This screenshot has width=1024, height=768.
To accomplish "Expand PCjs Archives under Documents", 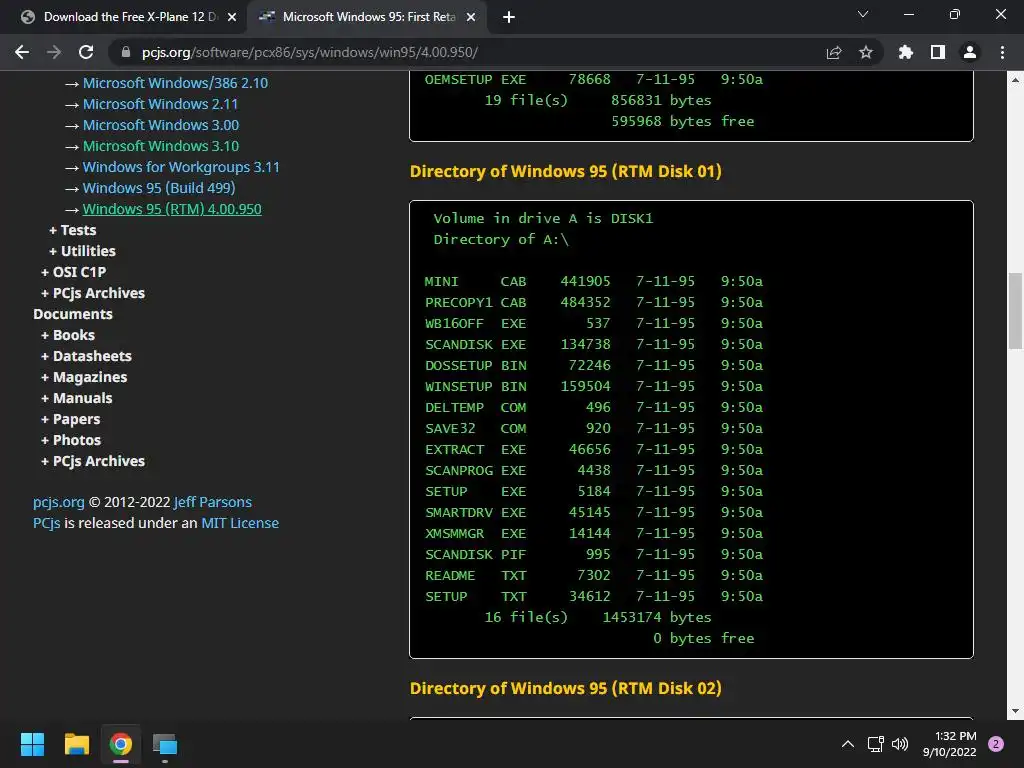I will coord(93,461).
